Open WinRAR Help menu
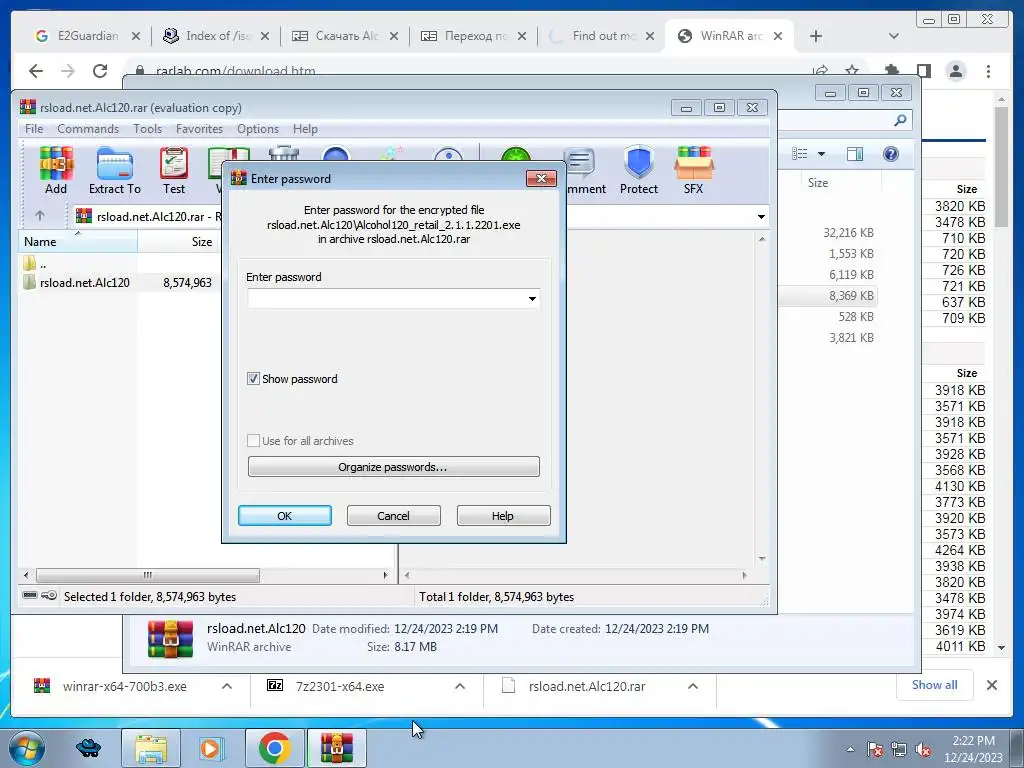Viewport: 1024px width, 768px height. [305, 129]
